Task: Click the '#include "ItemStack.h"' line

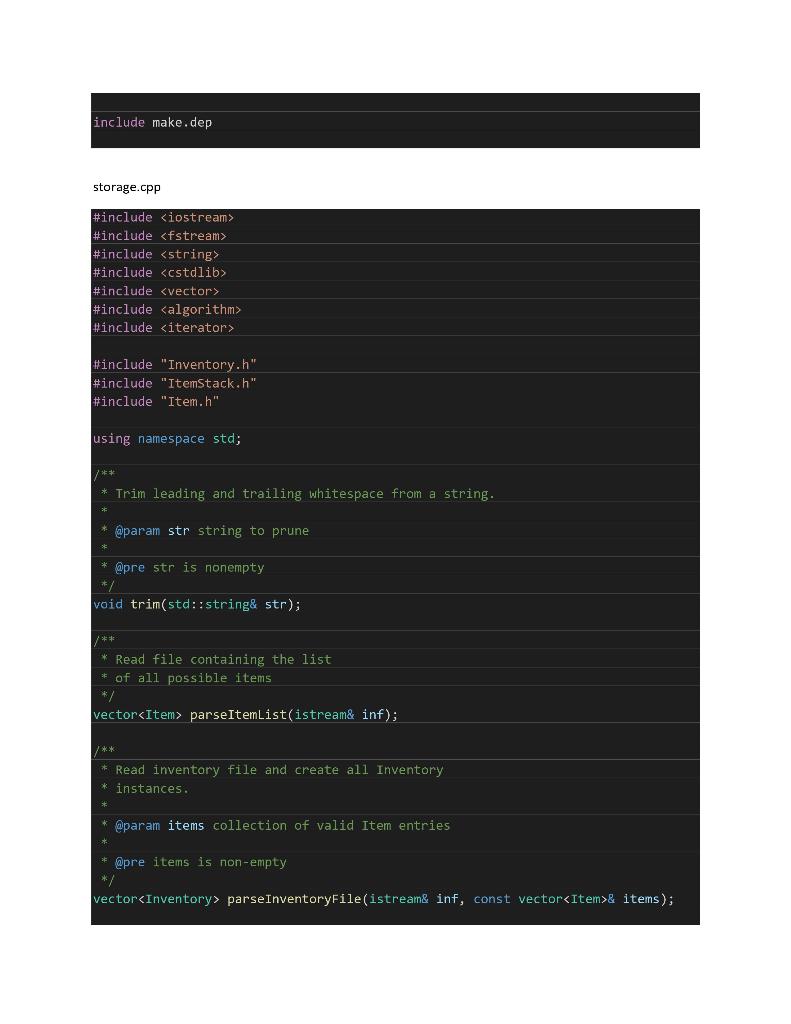Action: click(174, 383)
